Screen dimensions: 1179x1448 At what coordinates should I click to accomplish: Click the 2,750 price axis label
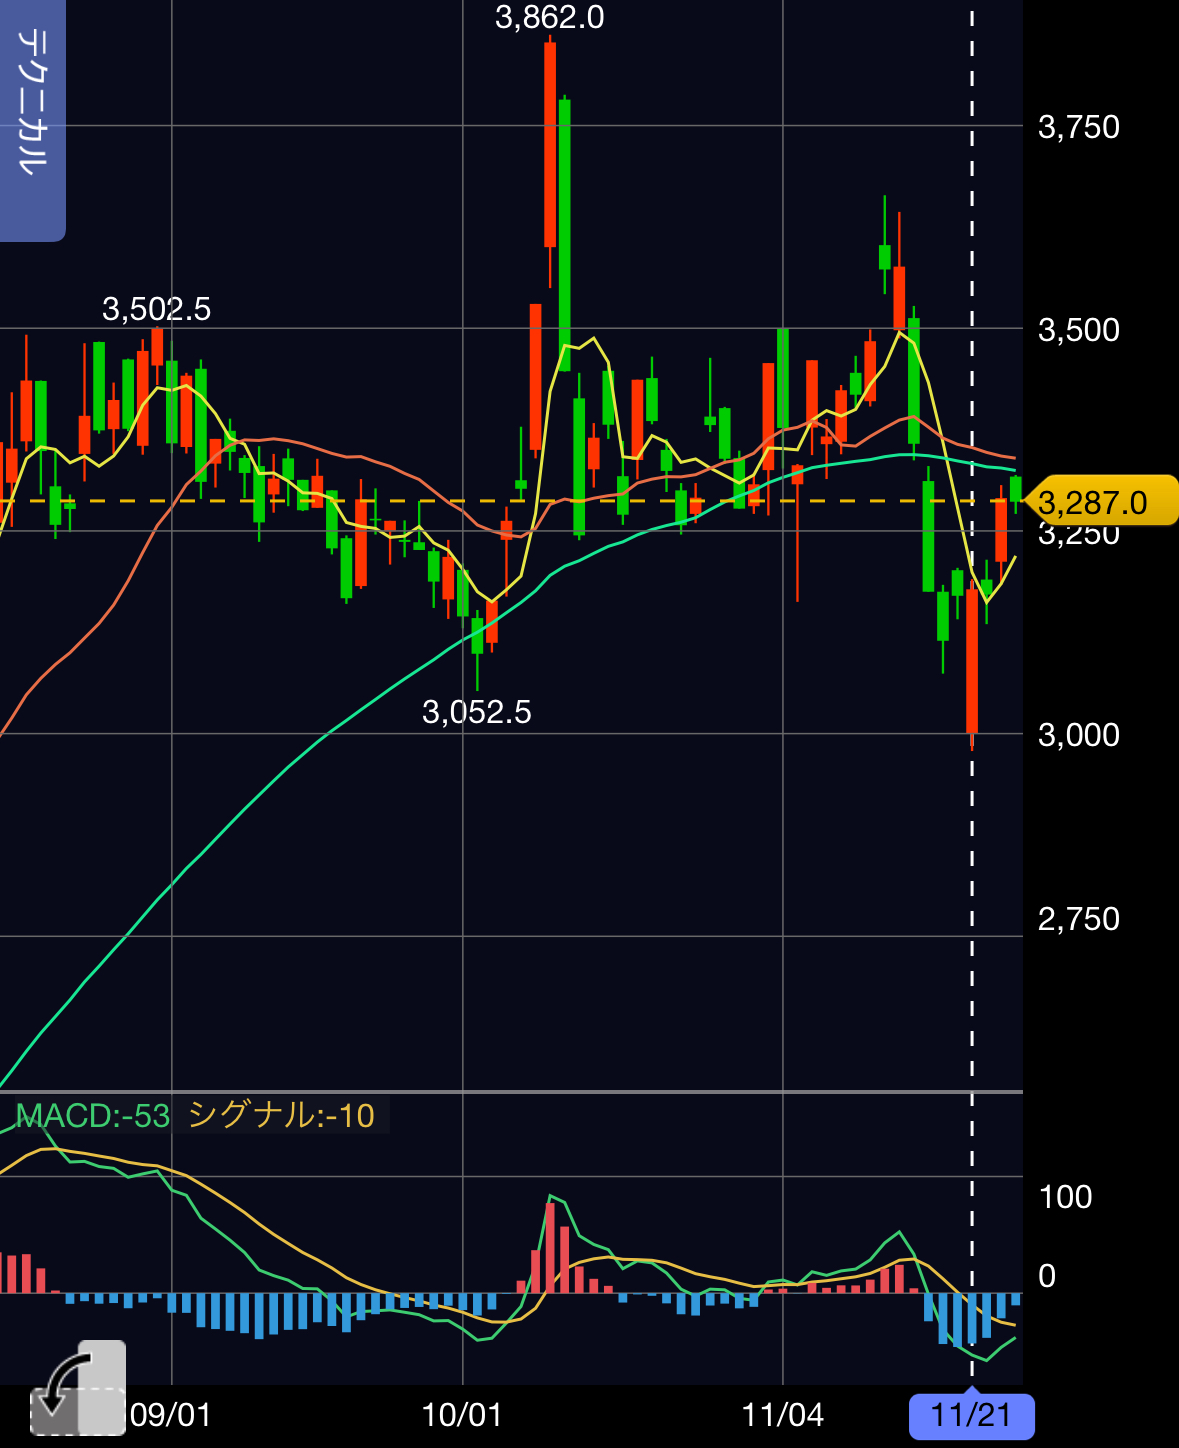coord(1078,919)
